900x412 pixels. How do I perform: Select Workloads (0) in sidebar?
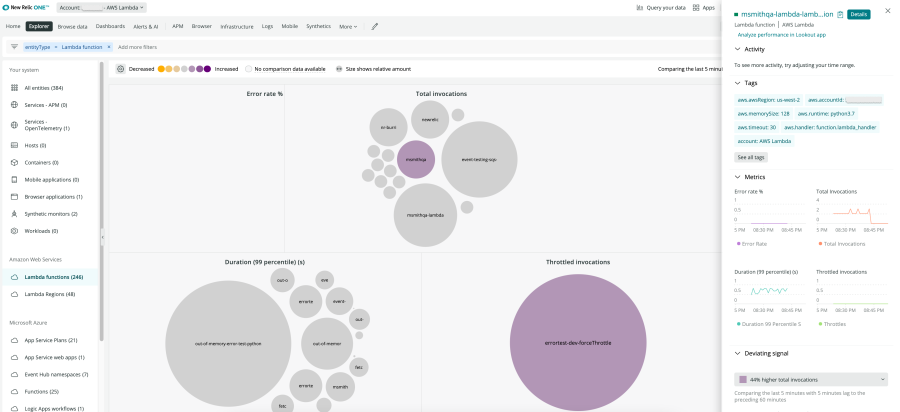point(41,231)
